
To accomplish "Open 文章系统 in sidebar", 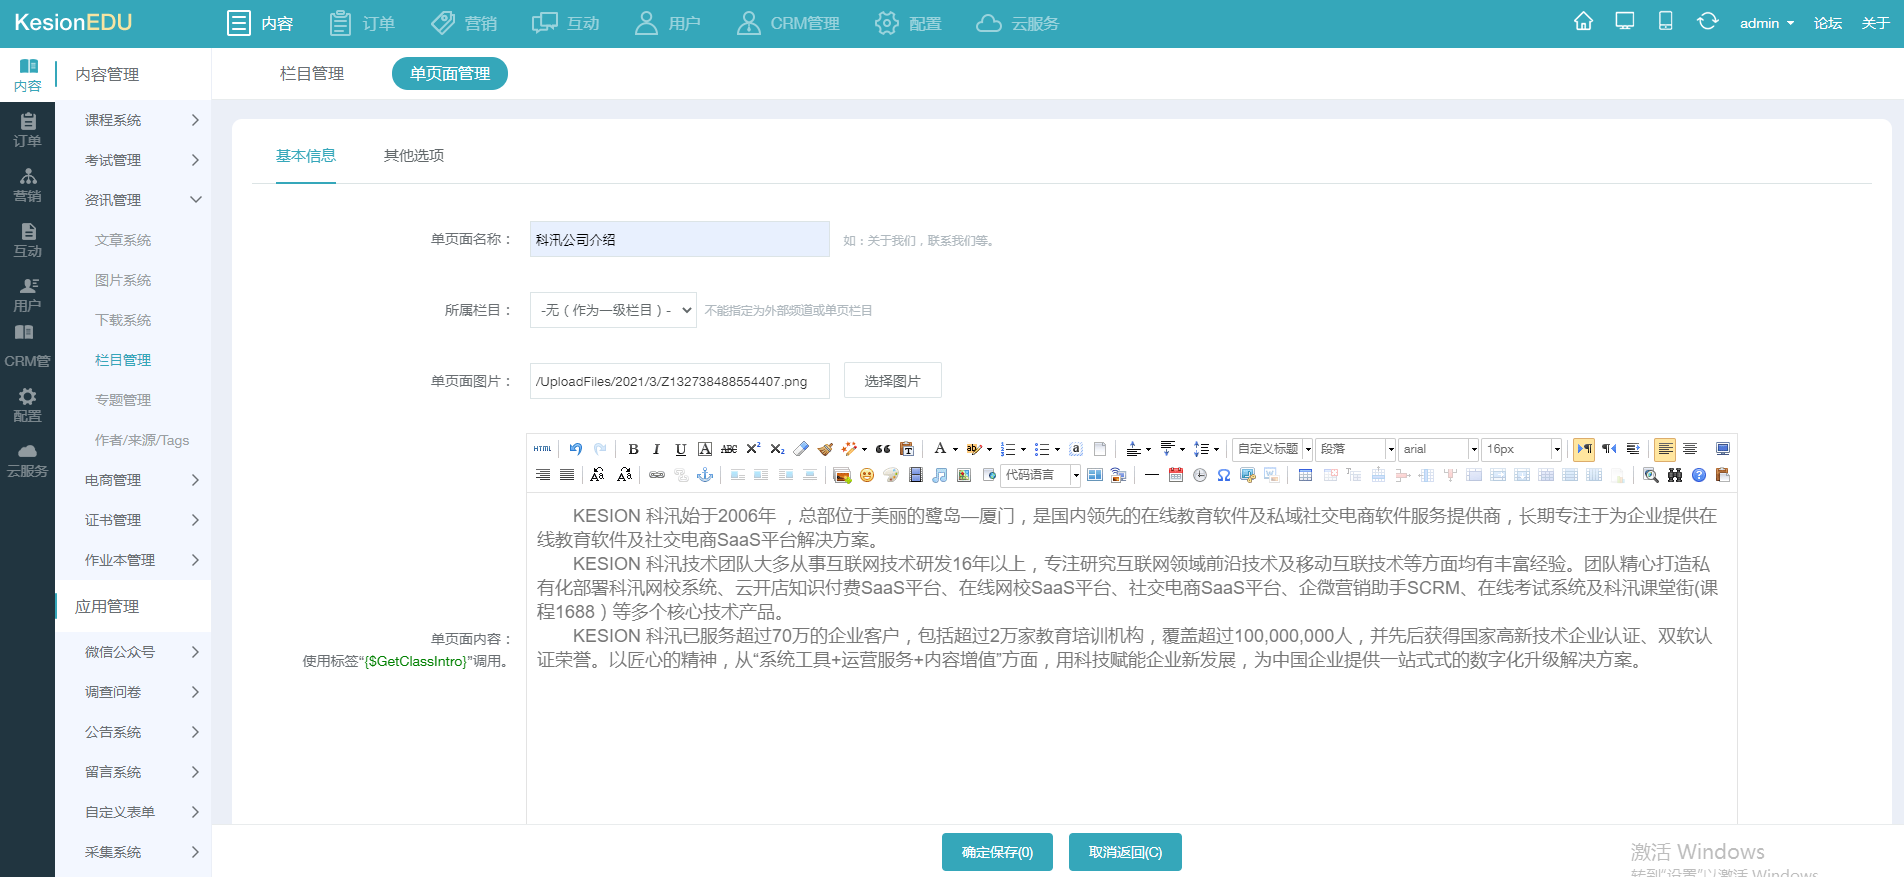I will [123, 240].
